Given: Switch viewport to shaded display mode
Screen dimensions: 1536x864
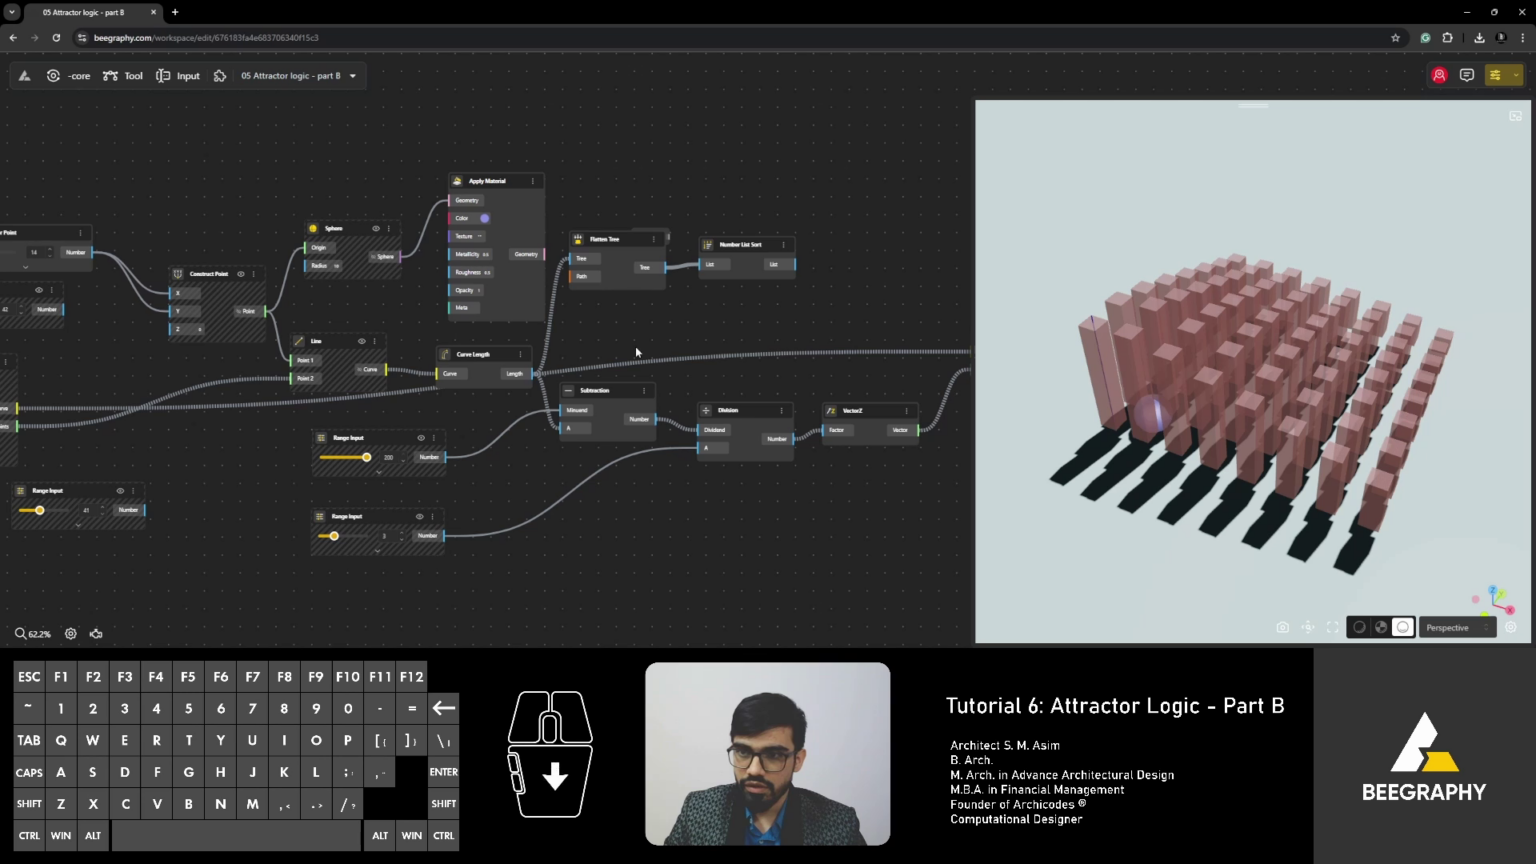Looking at the screenshot, I should (1381, 627).
